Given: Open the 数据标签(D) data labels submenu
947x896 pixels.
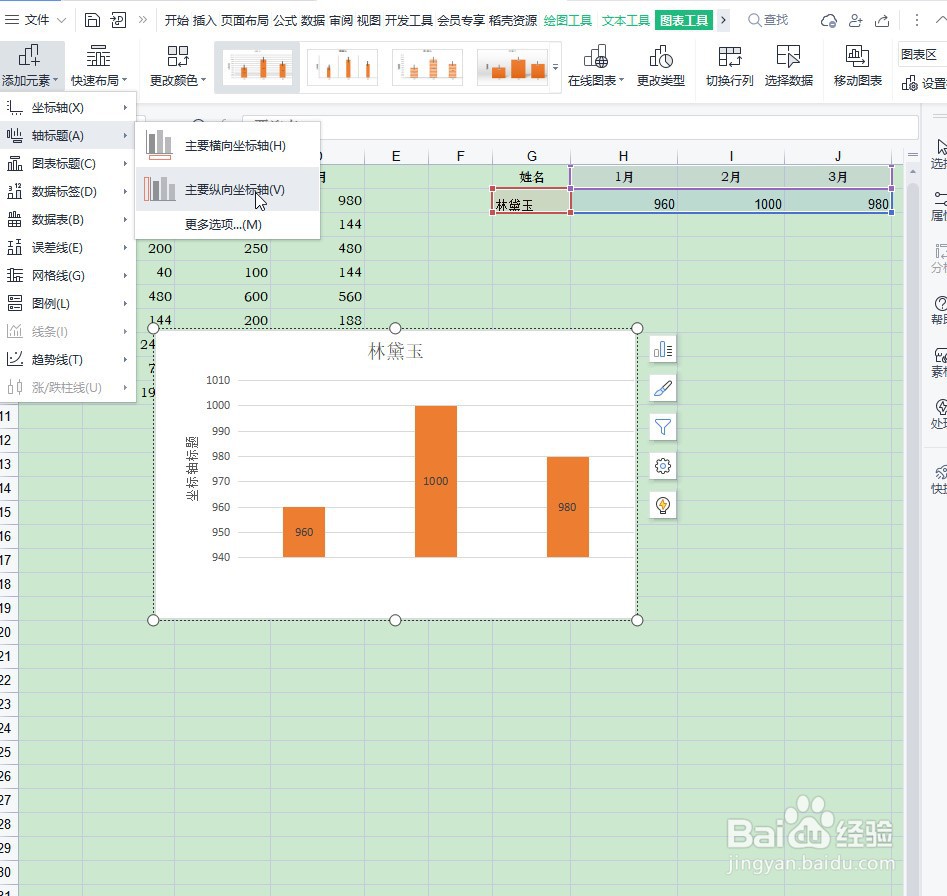Looking at the screenshot, I should pos(68,191).
